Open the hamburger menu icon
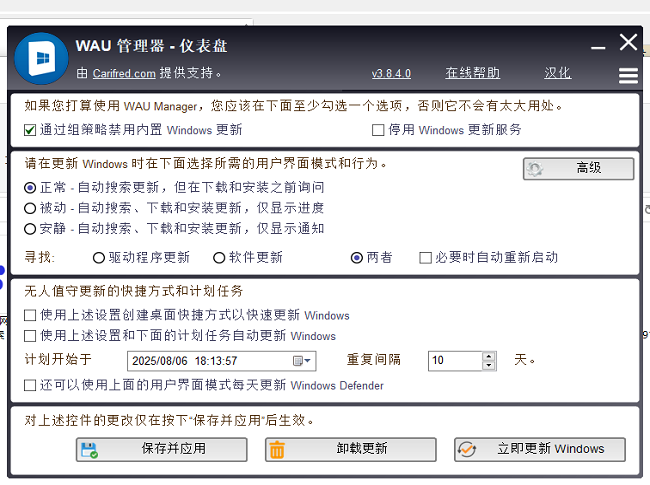The width and height of the screenshot is (650, 485). pyautogui.click(x=628, y=75)
